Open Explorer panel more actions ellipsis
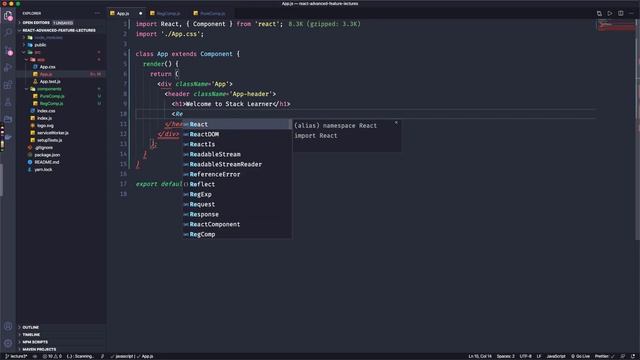The width and height of the screenshot is (640, 360). pos(97,13)
